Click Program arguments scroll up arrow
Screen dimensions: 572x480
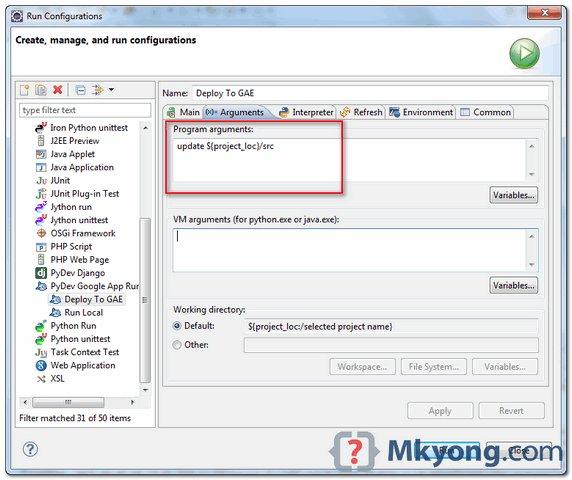tap(532, 146)
